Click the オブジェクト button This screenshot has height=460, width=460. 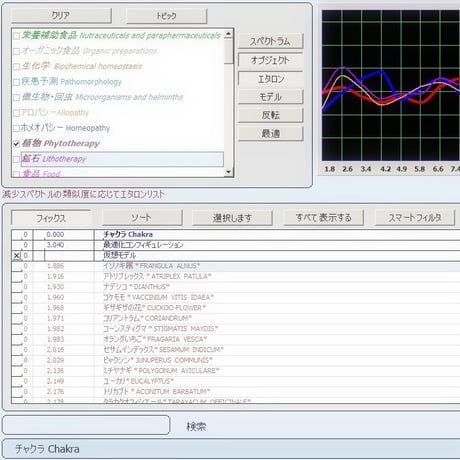point(270,60)
